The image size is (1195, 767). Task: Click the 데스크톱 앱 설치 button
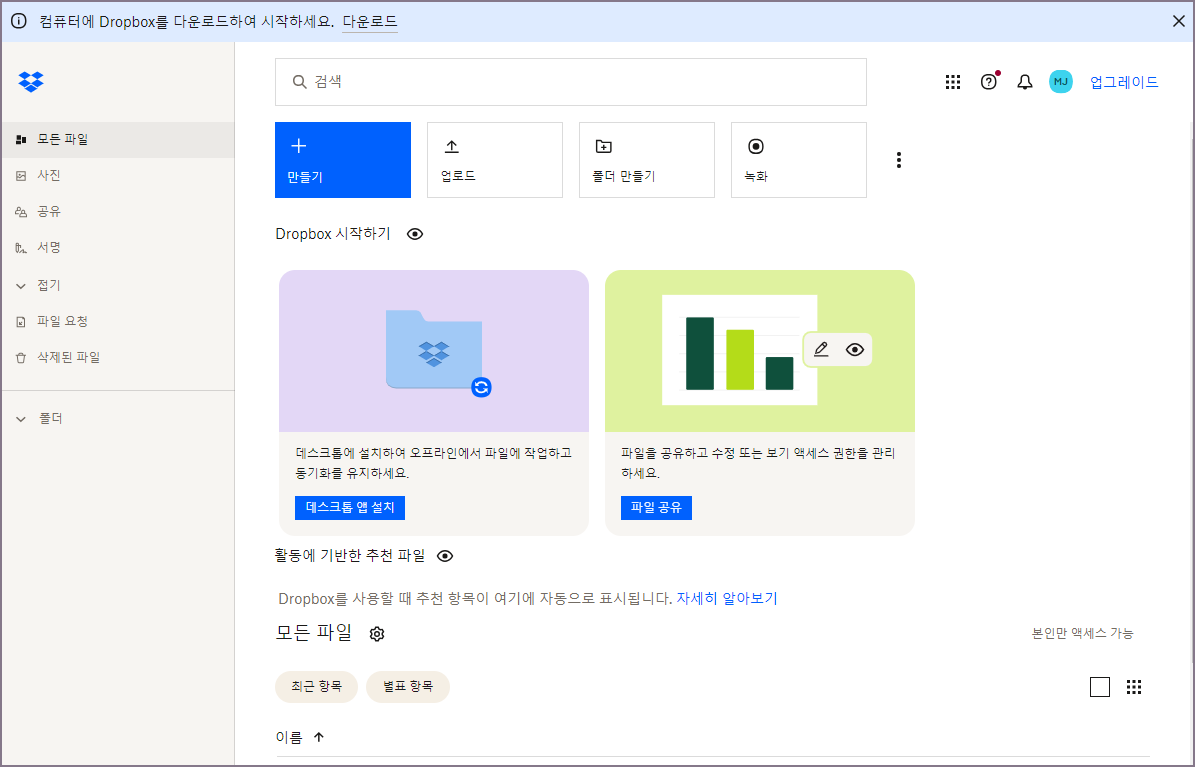pos(350,508)
